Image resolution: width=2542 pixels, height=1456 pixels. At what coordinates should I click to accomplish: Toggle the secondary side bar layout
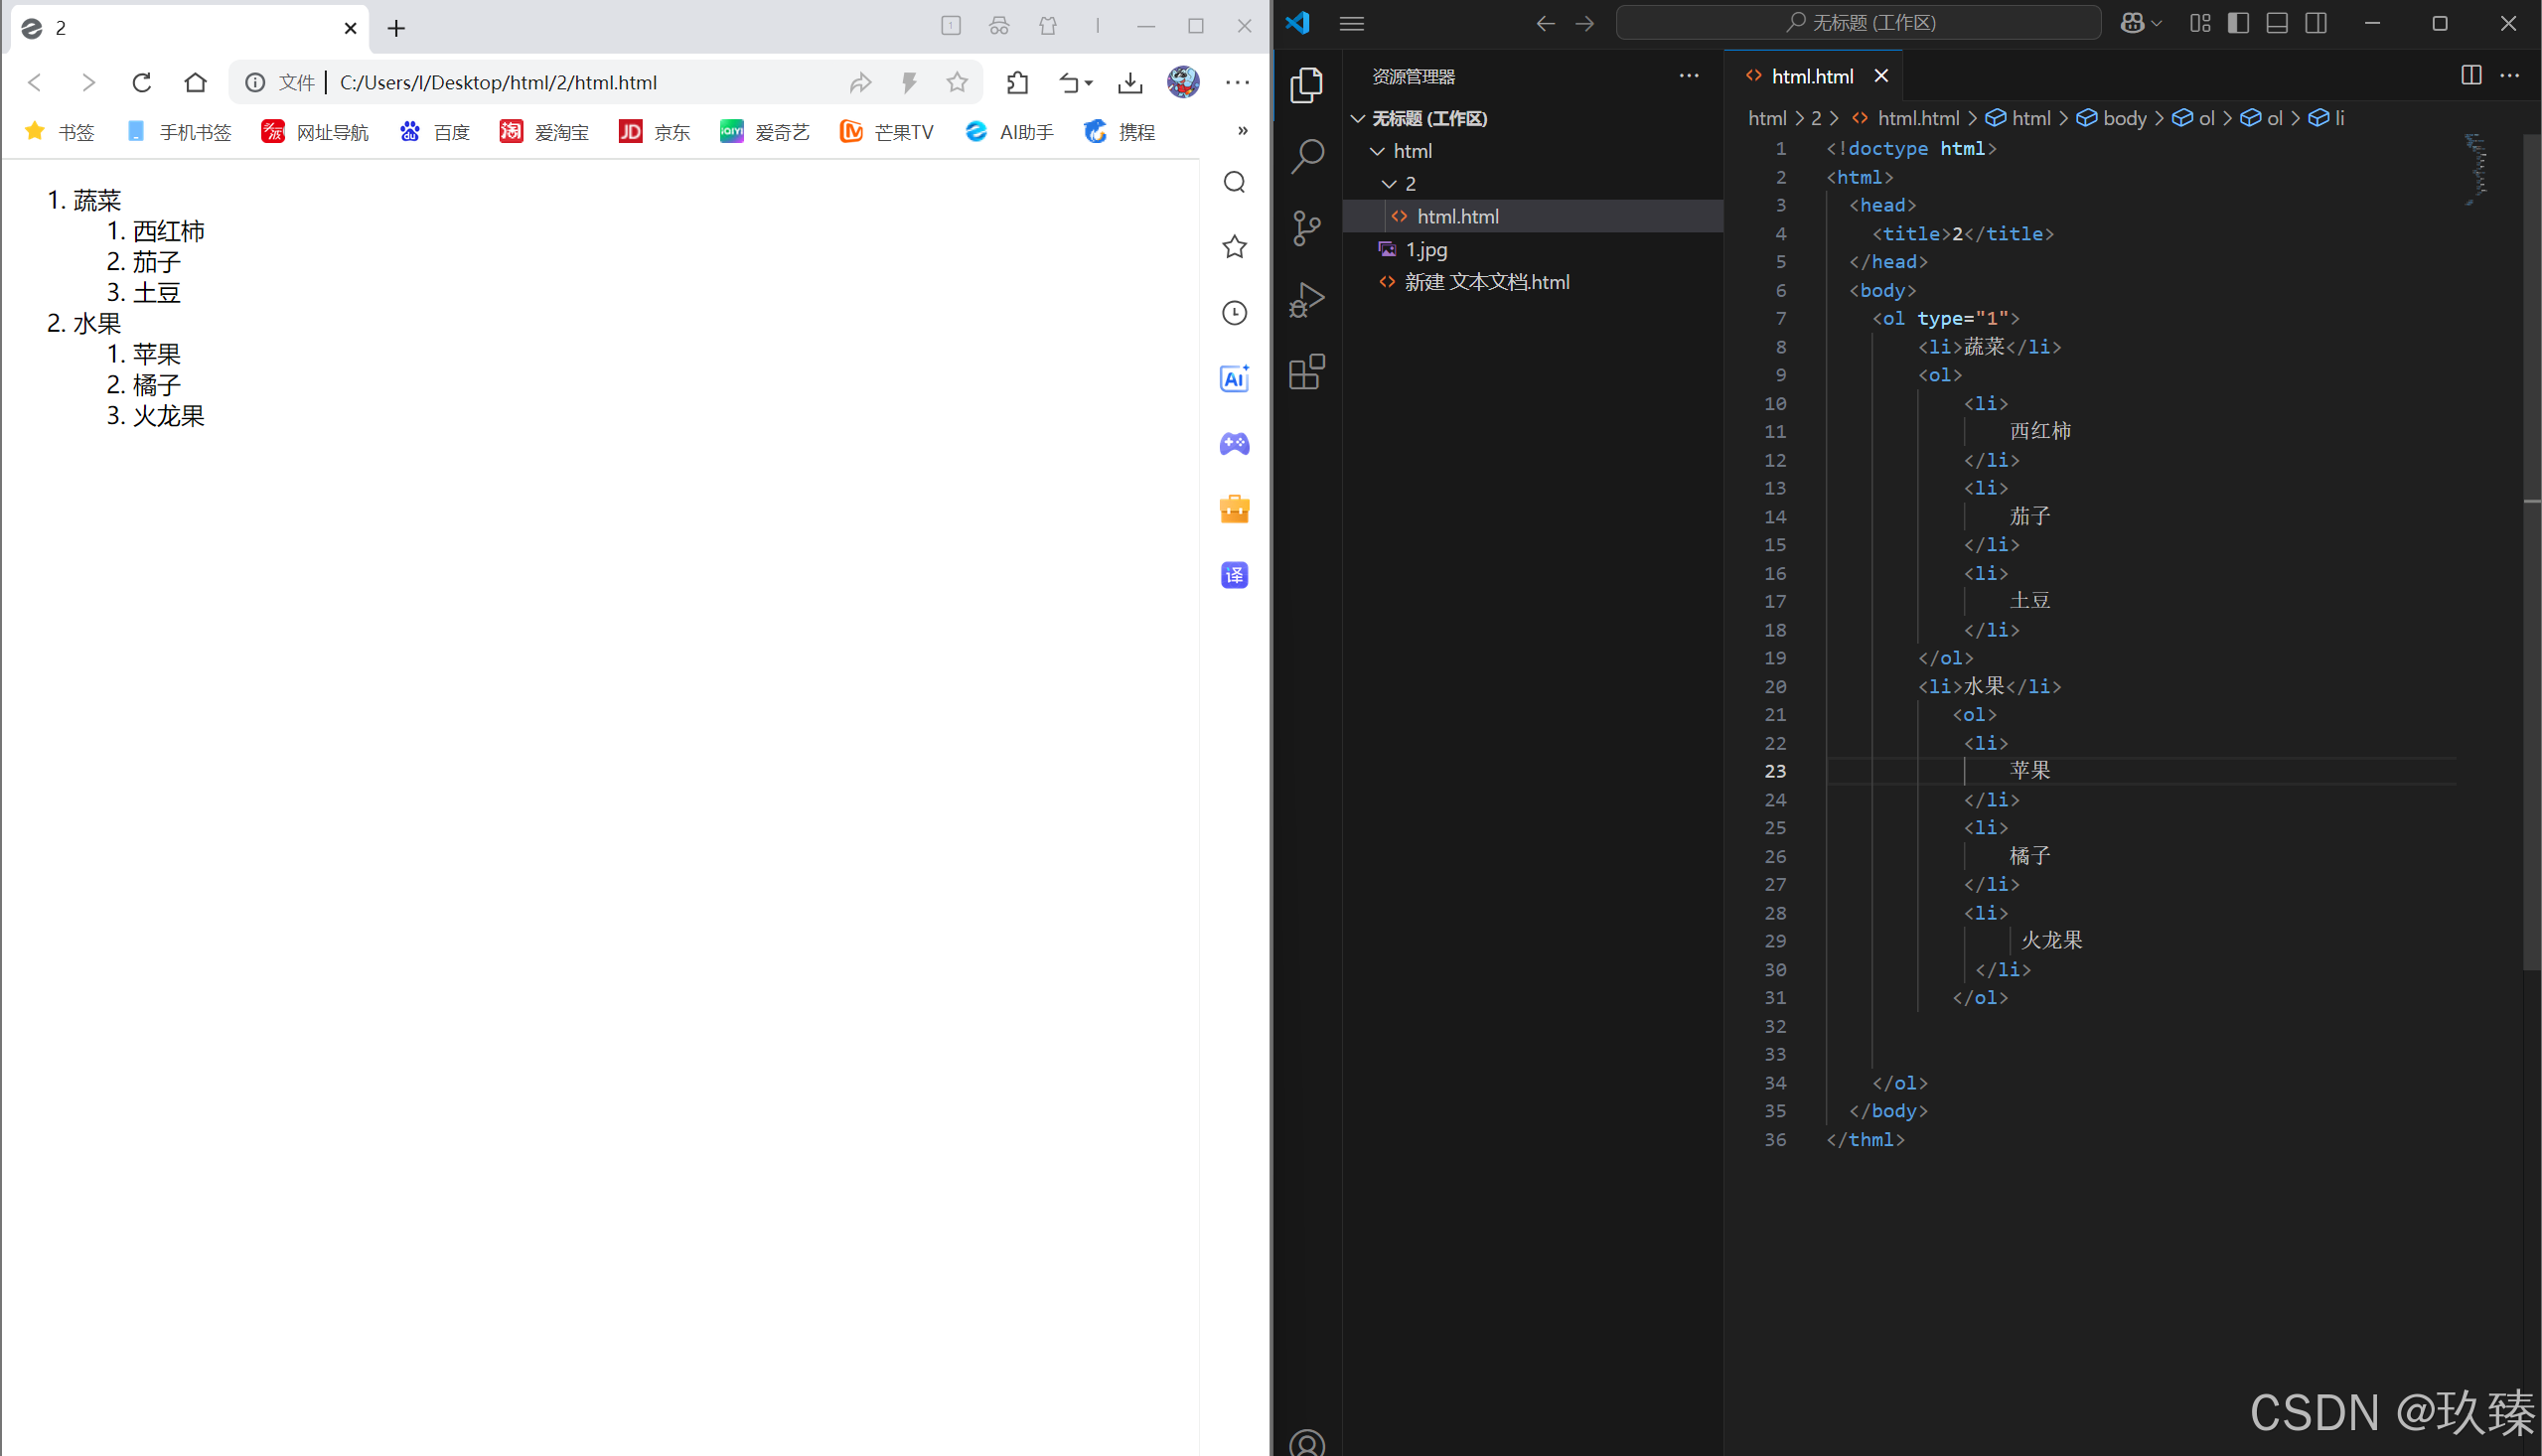tap(2316, 23)
